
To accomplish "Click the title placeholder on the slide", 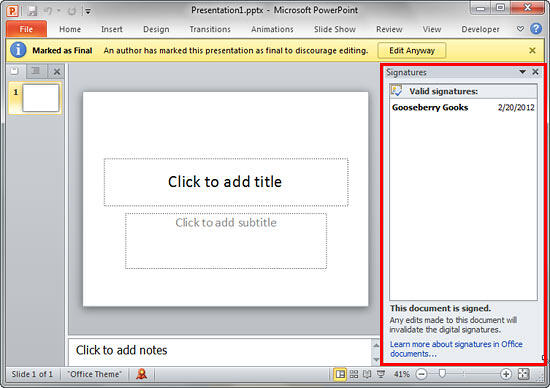I will [x=226, y=182].
